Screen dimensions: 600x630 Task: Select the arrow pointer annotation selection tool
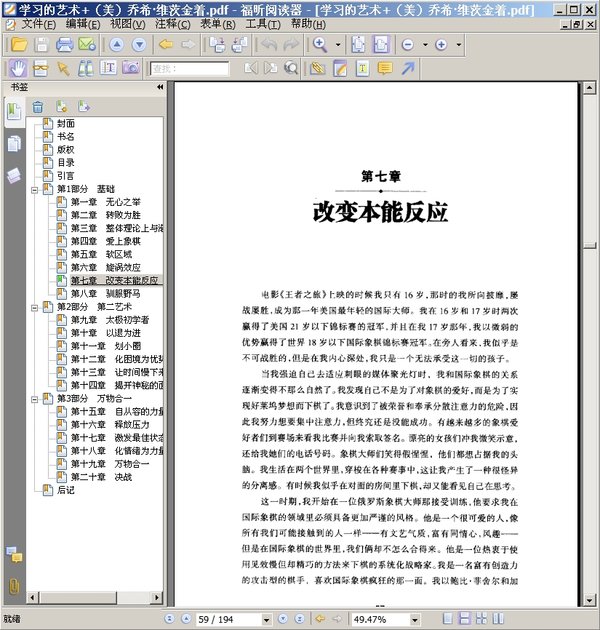click(63, 68)
